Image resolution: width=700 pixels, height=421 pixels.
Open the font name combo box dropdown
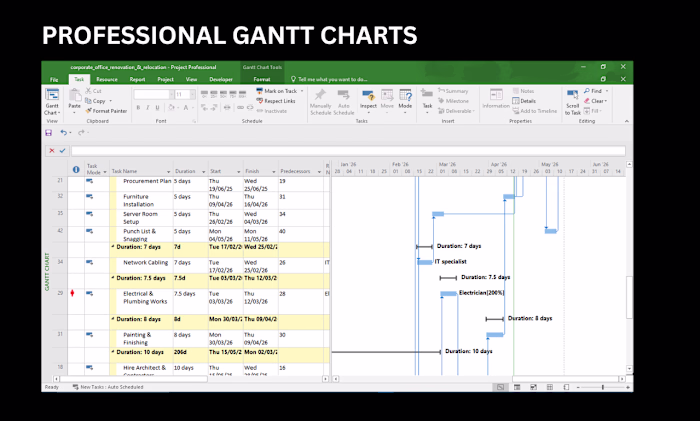[171, 95]
